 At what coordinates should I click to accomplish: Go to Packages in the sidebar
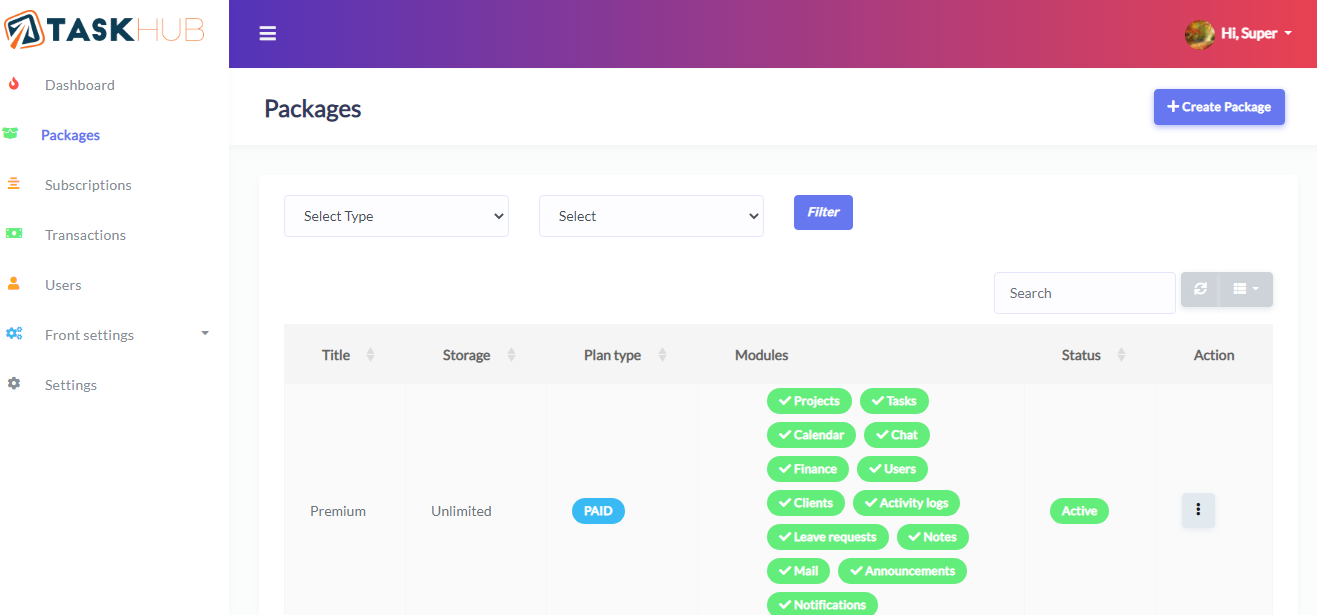70,135
